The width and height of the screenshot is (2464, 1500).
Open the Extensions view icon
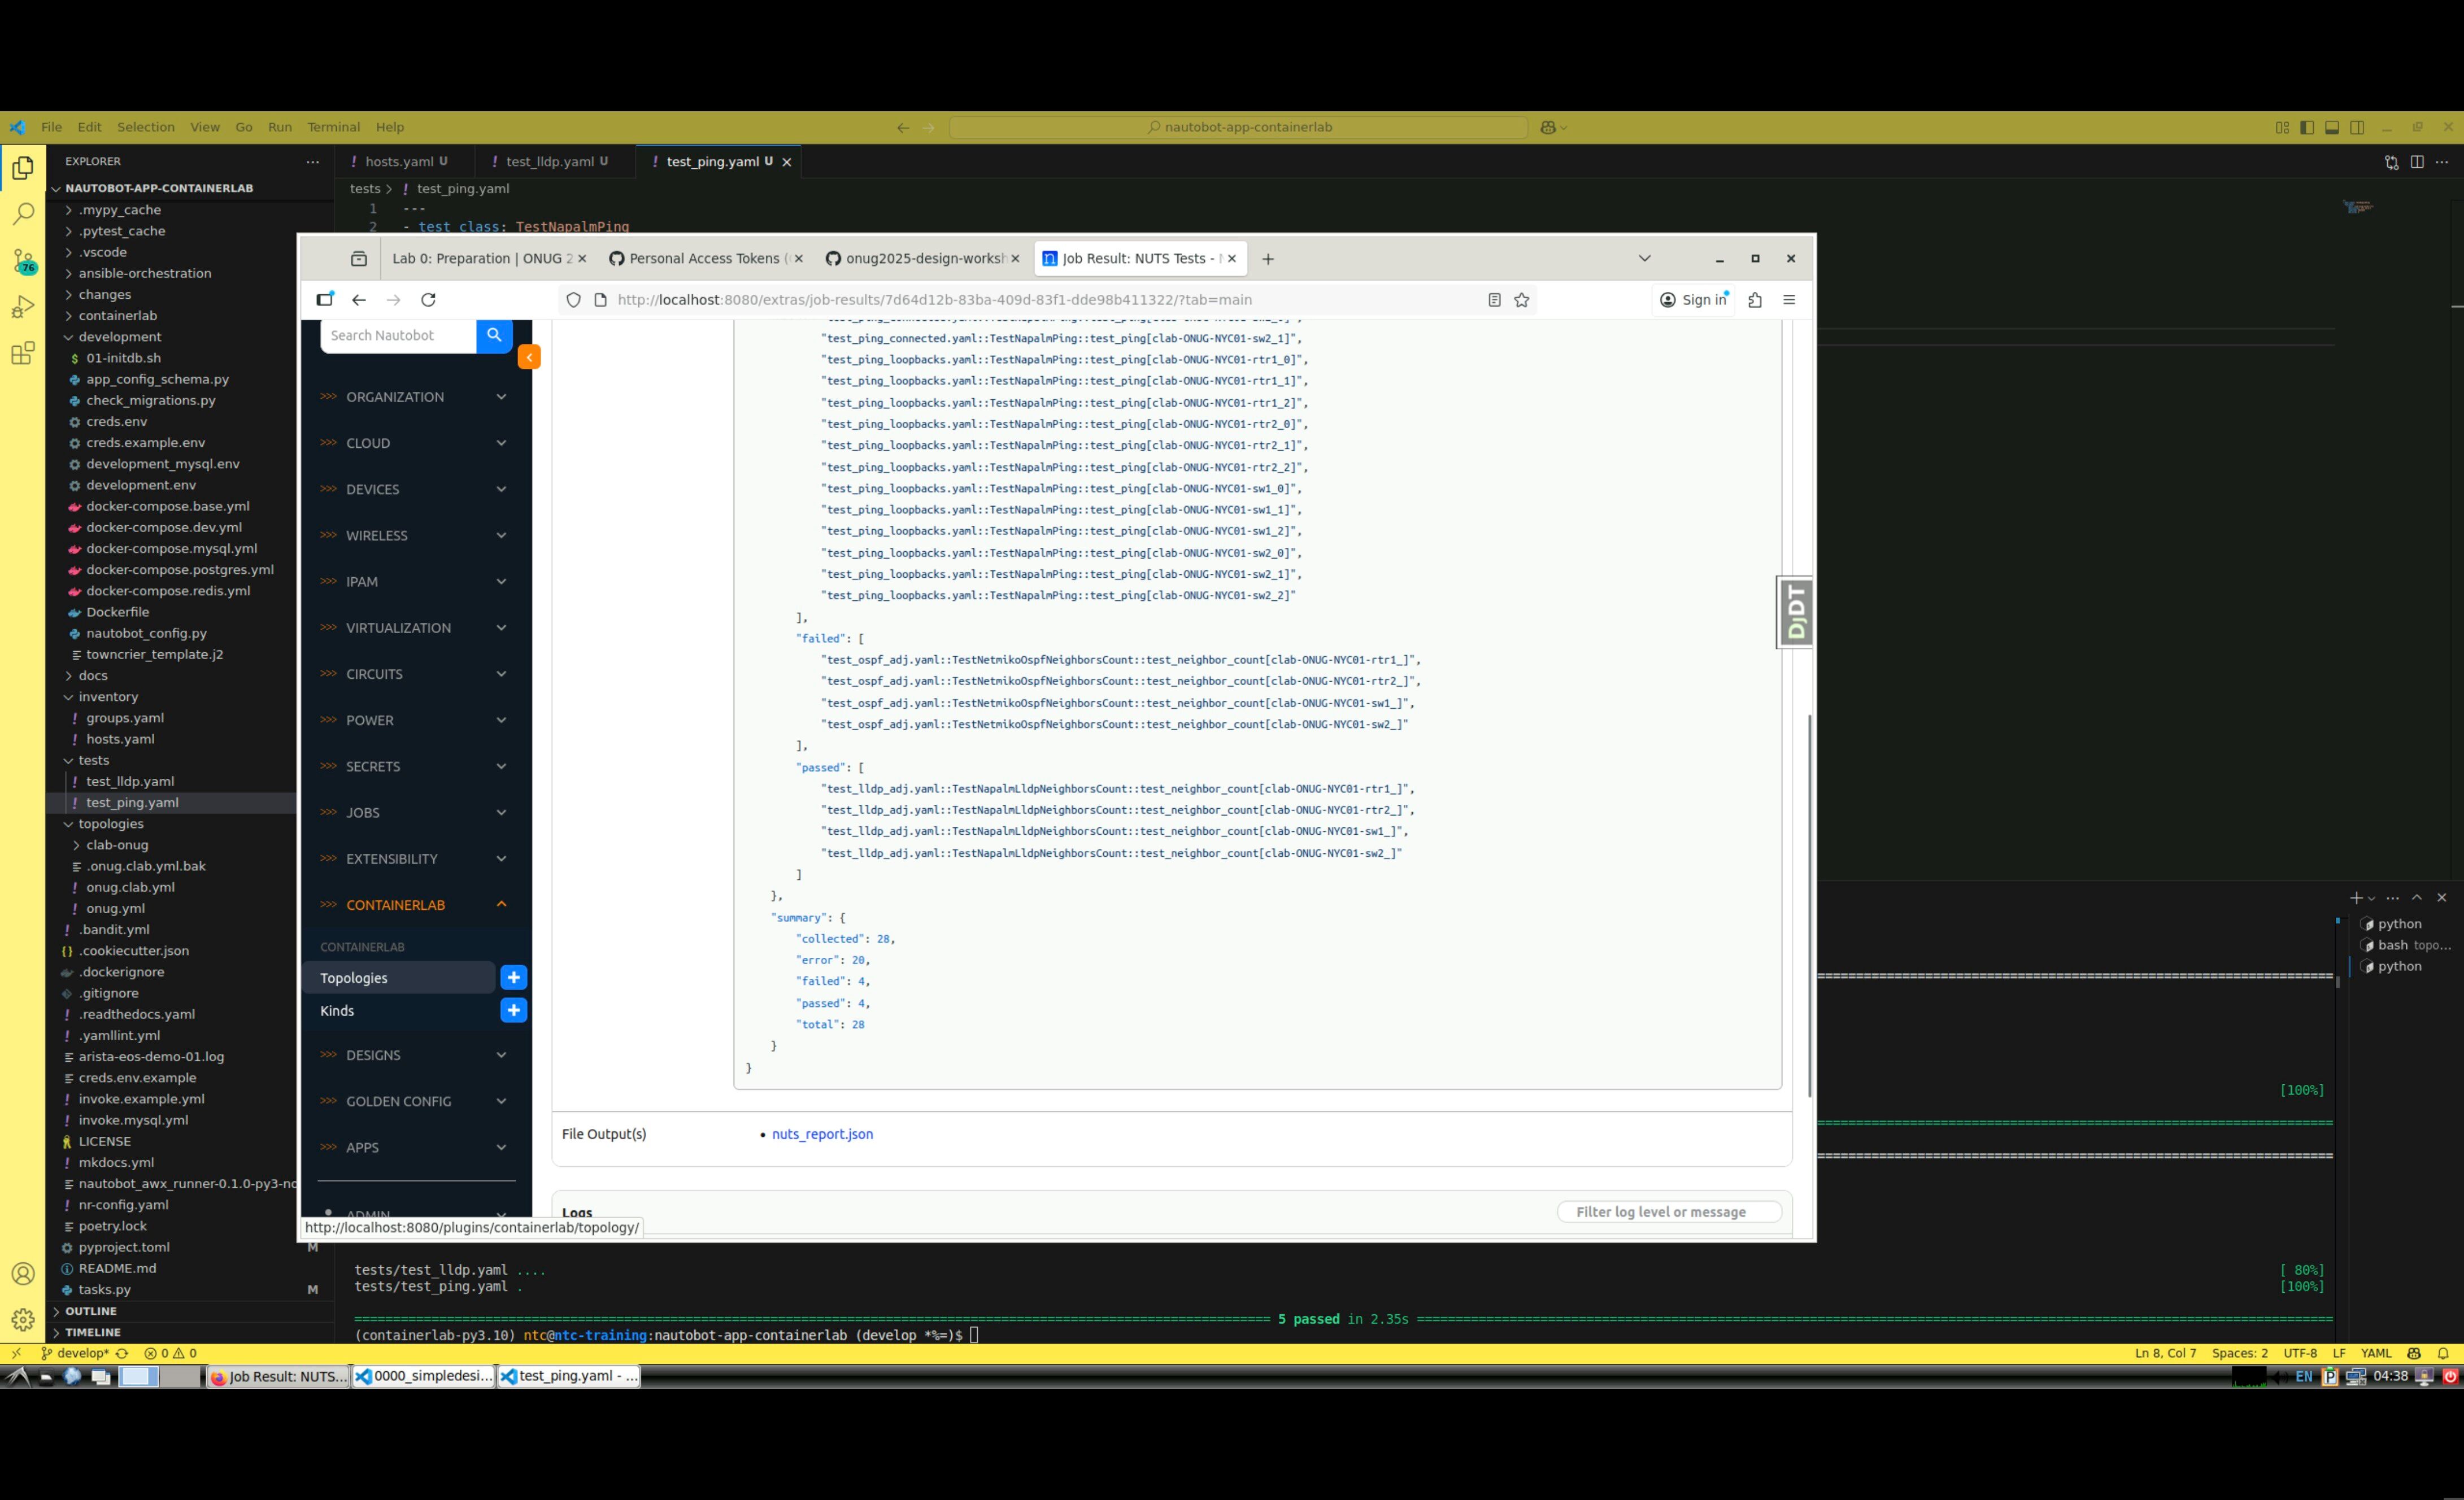tap(23, 353)
